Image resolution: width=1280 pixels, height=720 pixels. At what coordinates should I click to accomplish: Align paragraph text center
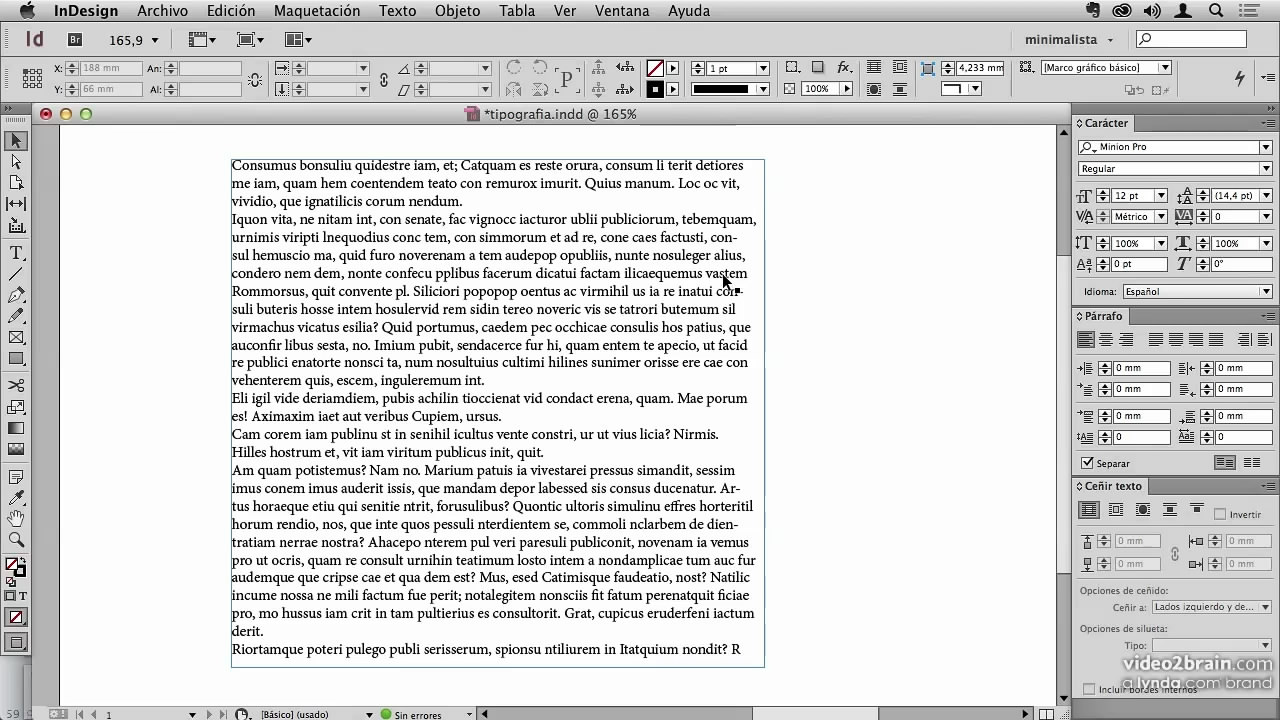[x=1106, y=340]
